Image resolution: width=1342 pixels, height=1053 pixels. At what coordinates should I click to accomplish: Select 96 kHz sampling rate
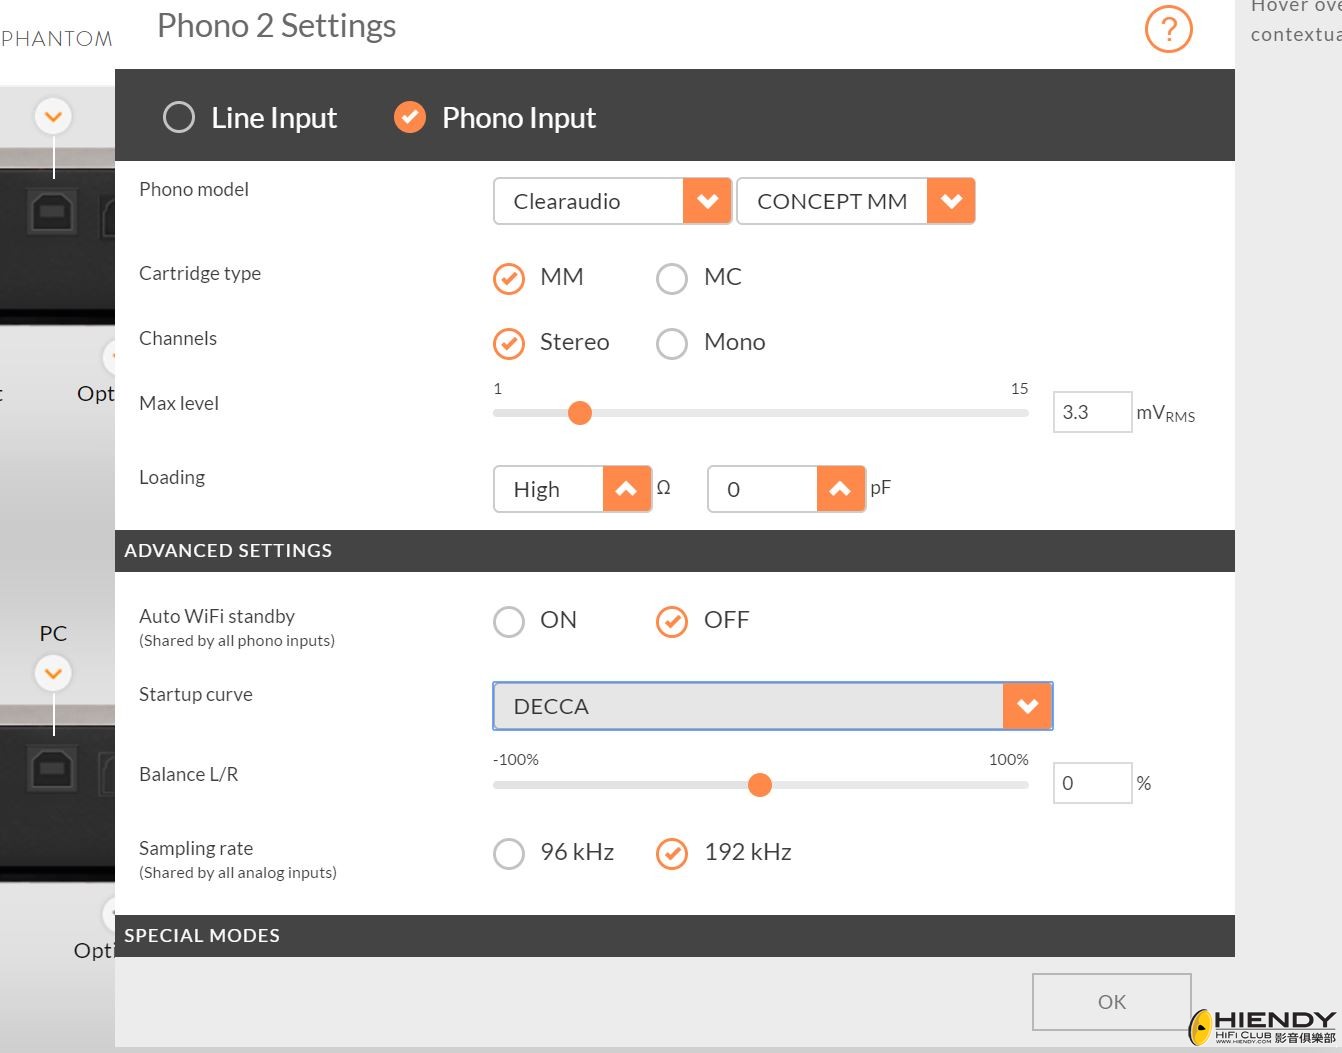(x=509, y=853)
